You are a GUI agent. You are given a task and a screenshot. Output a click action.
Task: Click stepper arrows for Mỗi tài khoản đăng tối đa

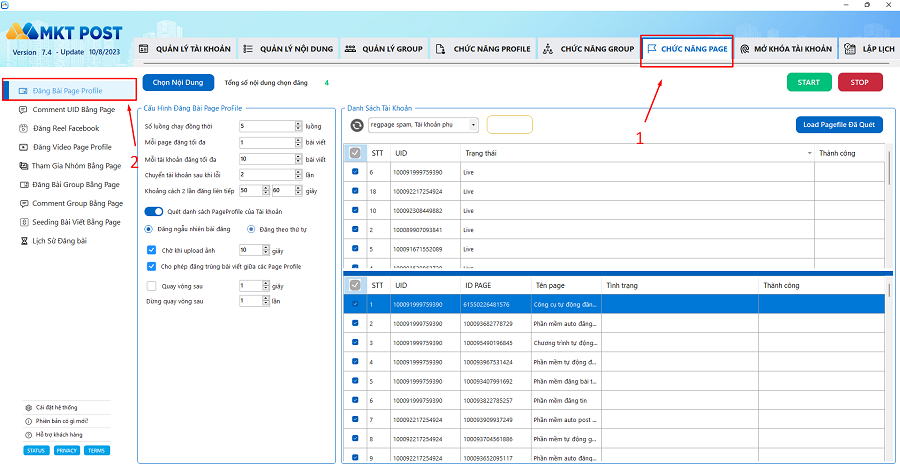pyautogui.click(x=298, y=159)
